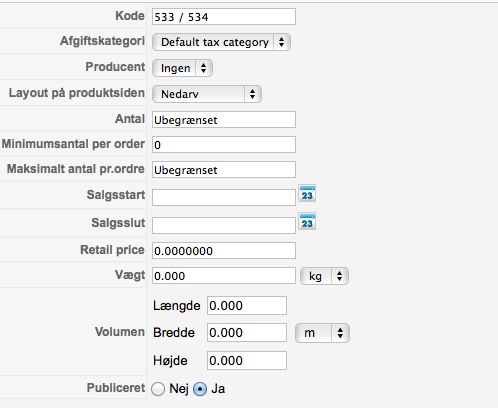This screenshot has width=498, height=408.
Task: Focus the Antal quantity field
Action: pyautogui.click(x=224, y=120)
